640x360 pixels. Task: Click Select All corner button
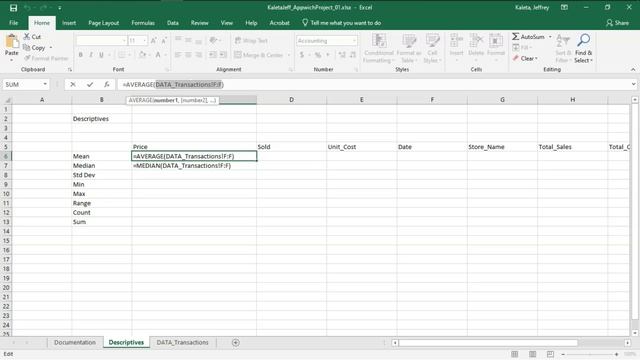click(6, 100)
